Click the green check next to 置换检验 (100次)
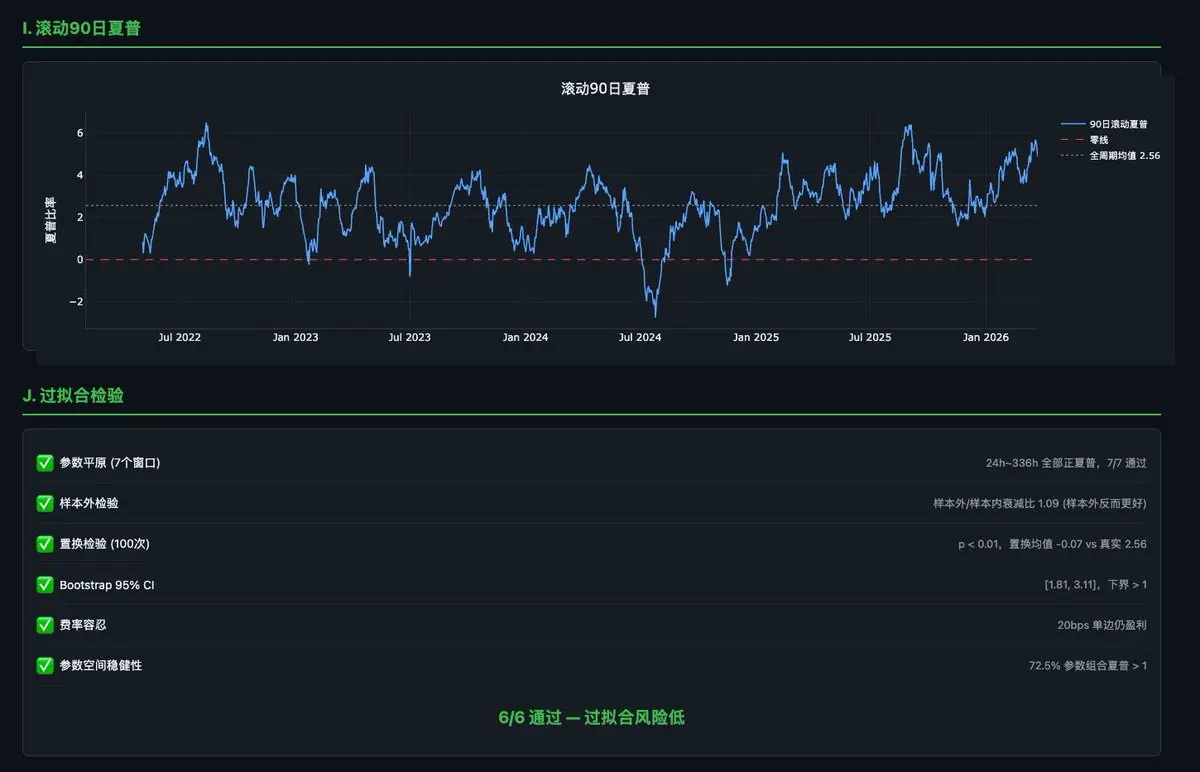The height and width of the screenshot is (772, 1200). 45,544
